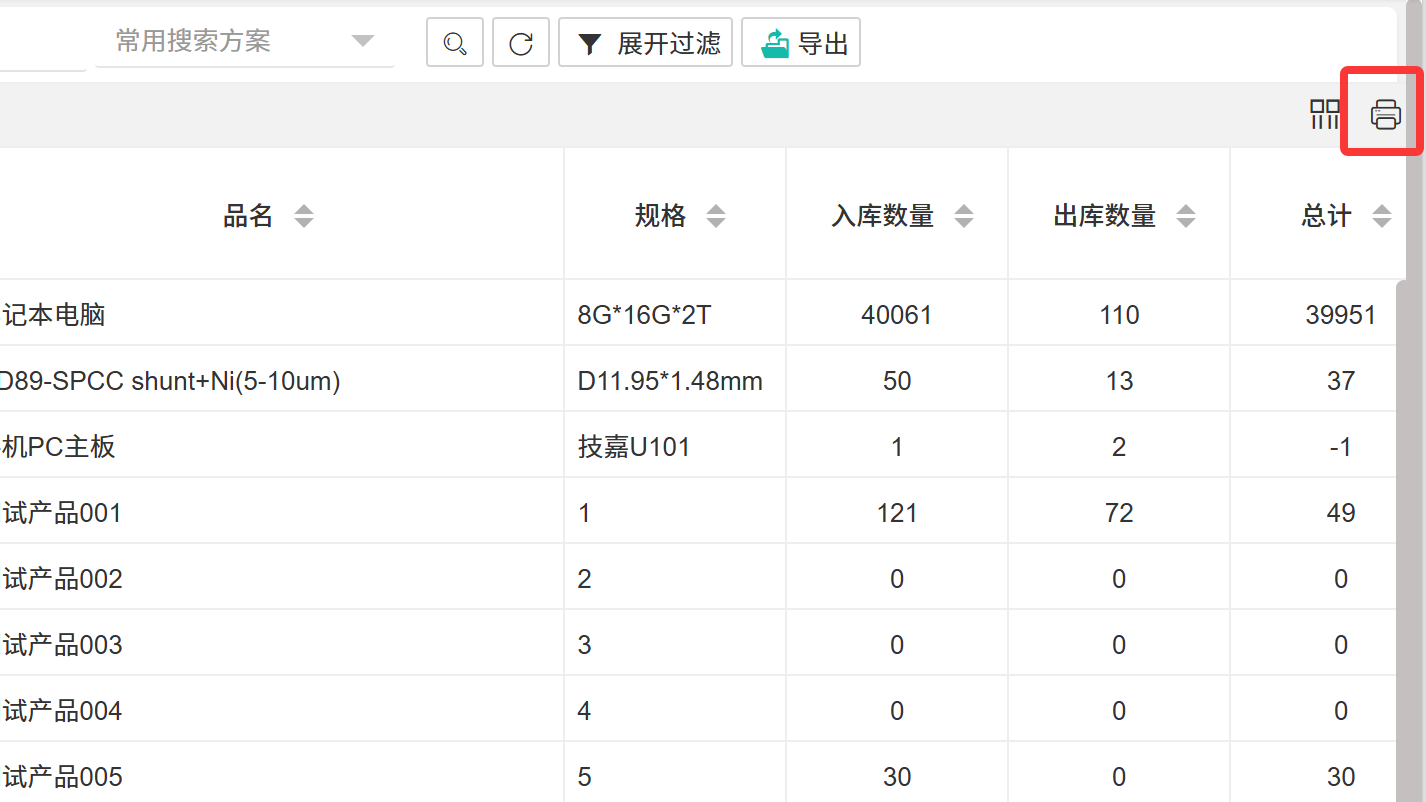Image resolution: width=1426 pixels, height=802 pixels.
Task: Click the 导出 export button
Action: 801,43
